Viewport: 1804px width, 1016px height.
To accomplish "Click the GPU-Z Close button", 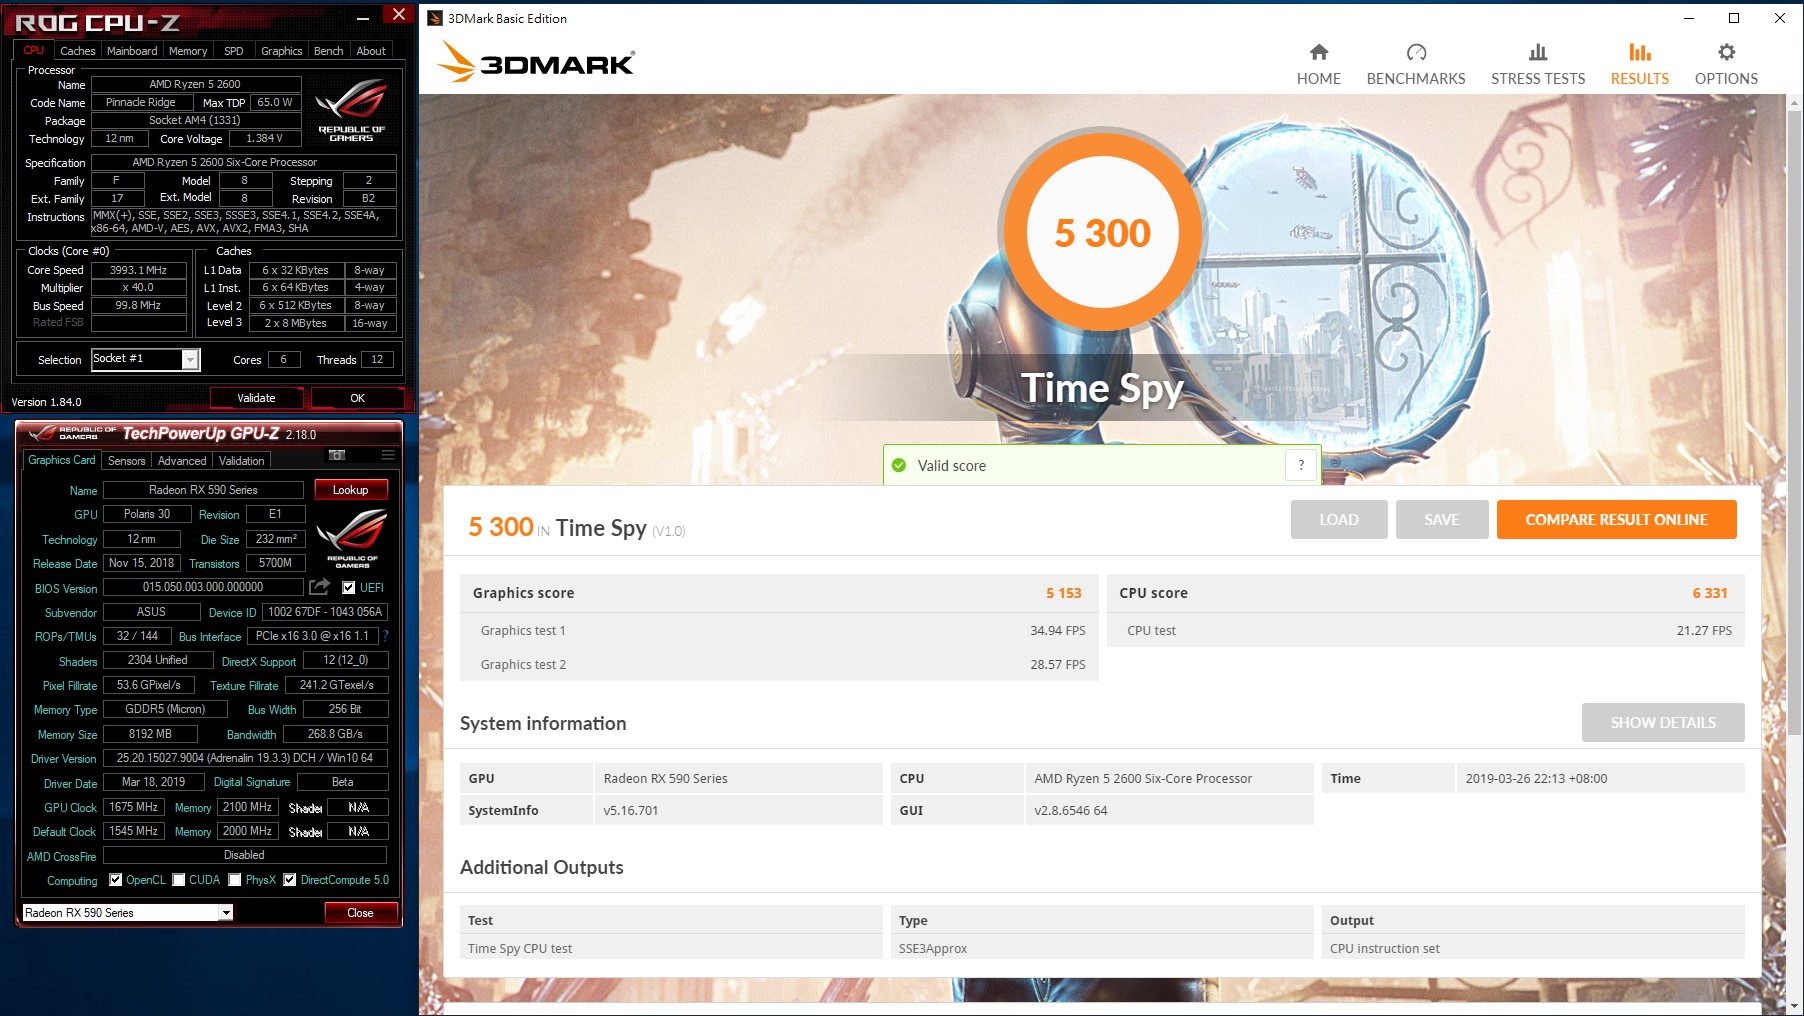I will [360, 913].
